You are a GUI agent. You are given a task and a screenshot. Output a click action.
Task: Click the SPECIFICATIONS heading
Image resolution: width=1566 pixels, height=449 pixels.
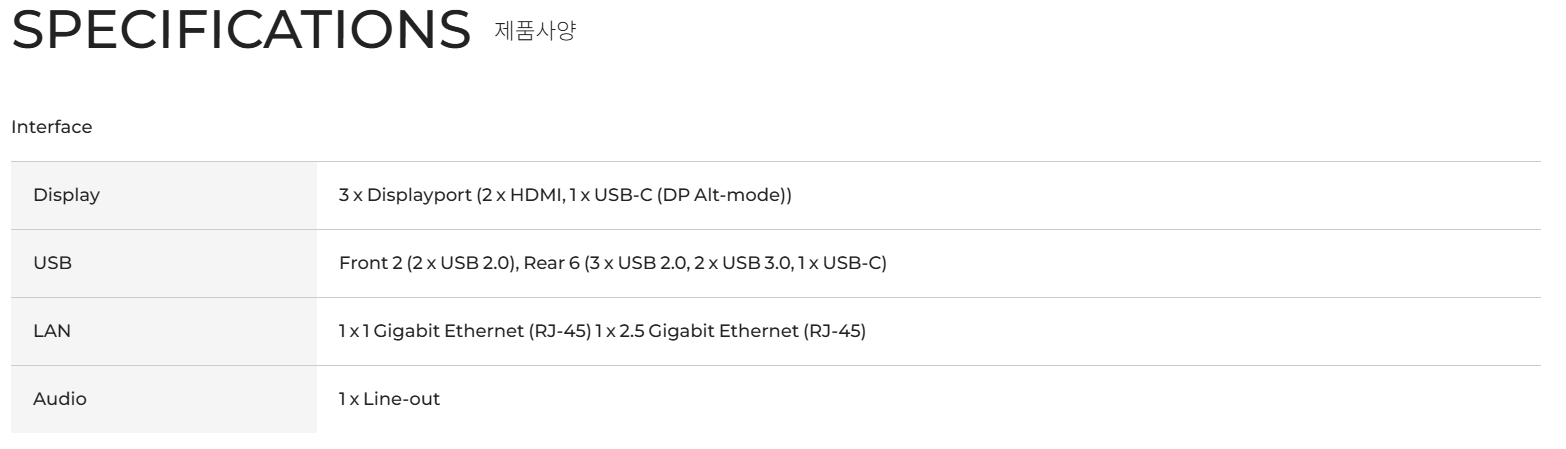point(240,30)
